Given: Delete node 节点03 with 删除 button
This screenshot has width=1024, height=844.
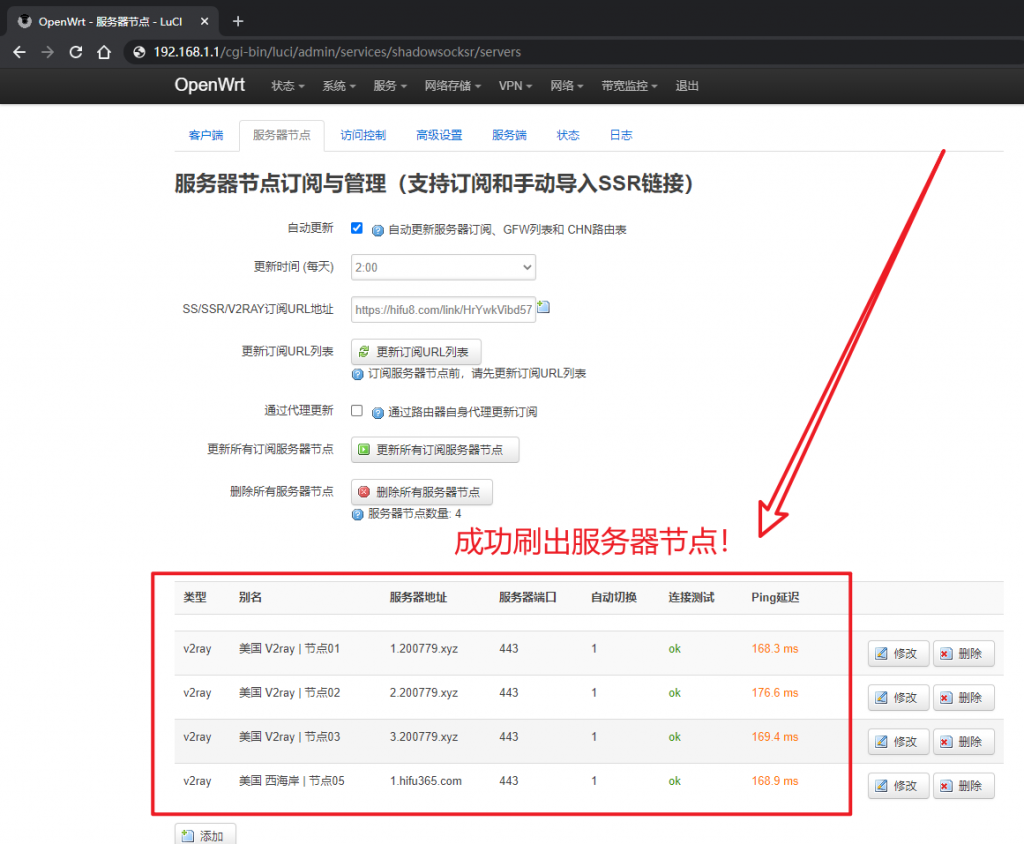Looking at the screenshot, I should click(963, 741).
